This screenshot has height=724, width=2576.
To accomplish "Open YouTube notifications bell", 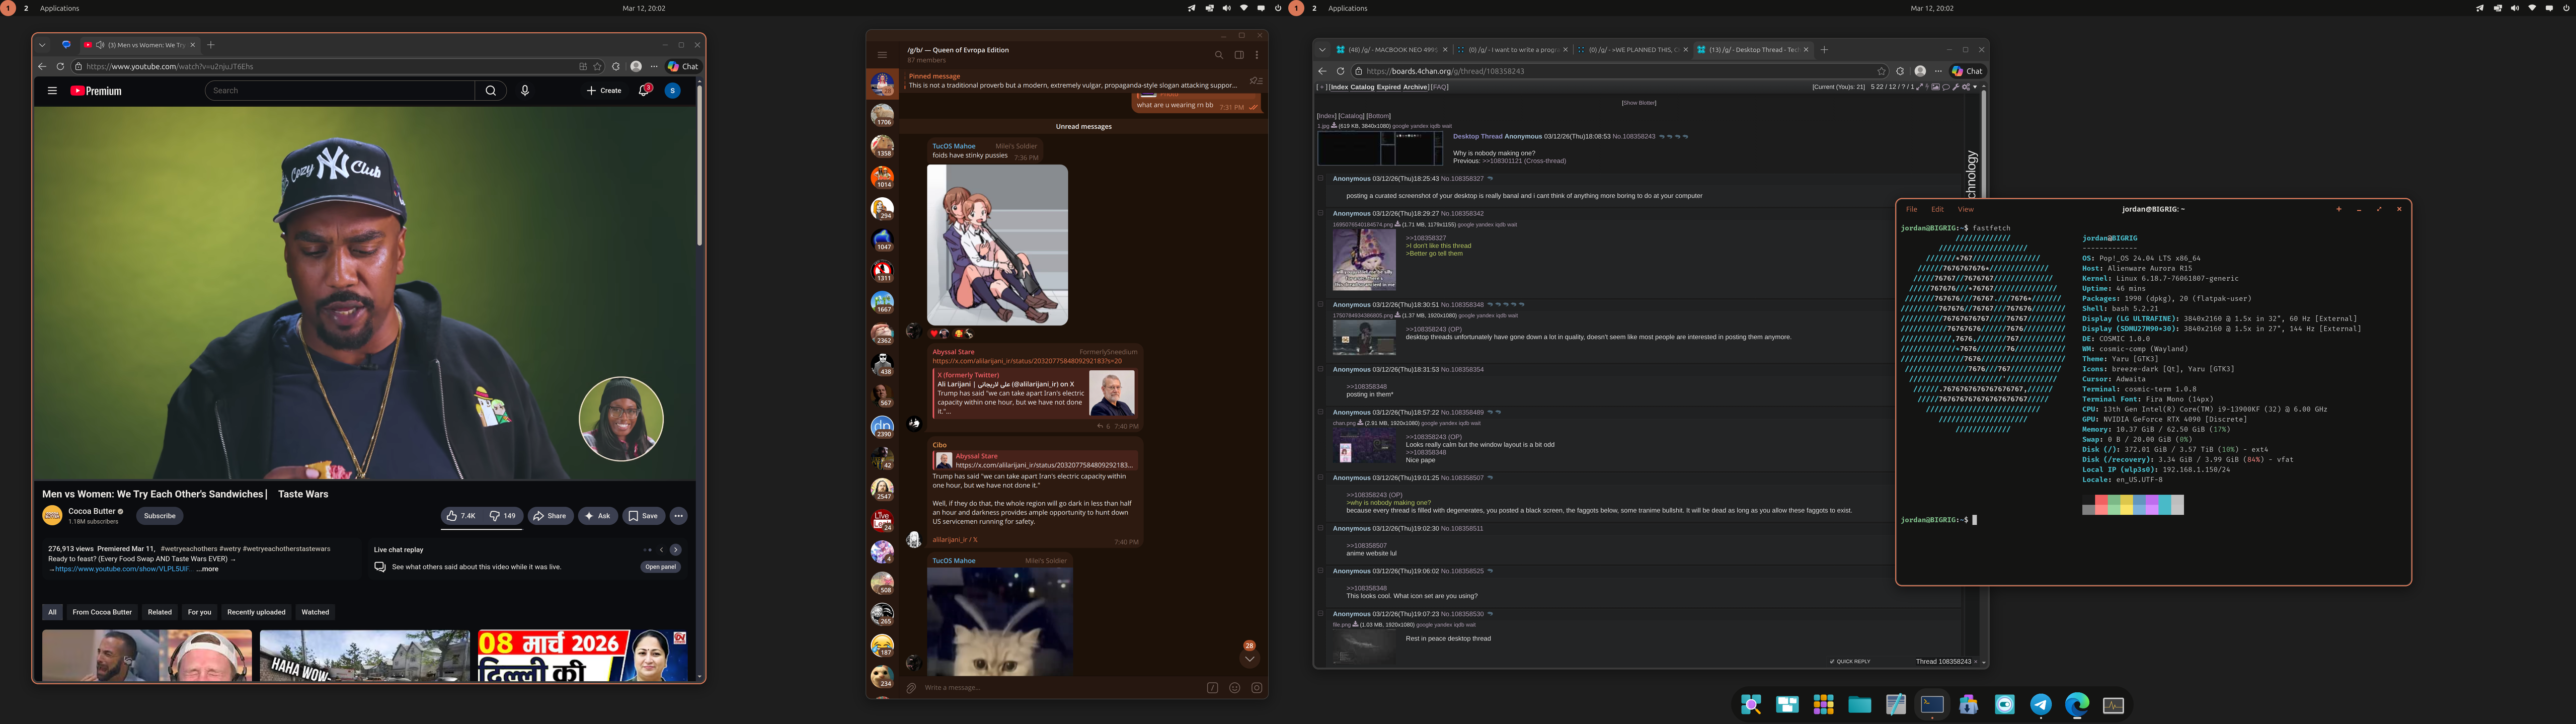I will (644, 90).
